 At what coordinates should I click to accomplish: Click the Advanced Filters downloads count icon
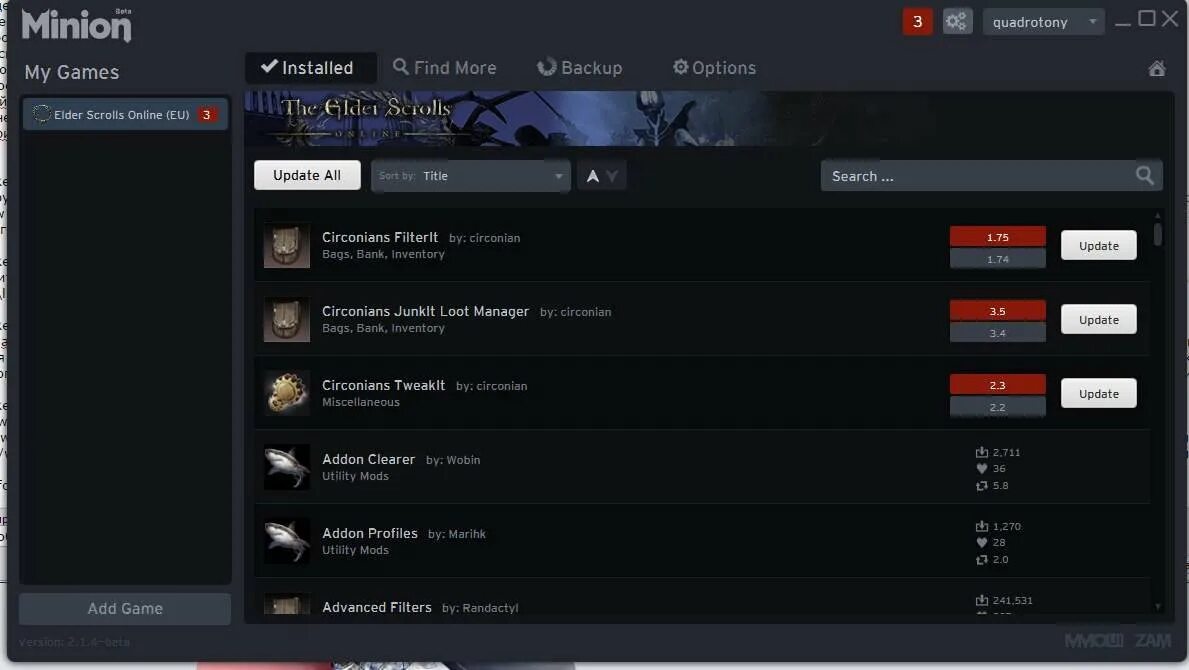[981, 600]
